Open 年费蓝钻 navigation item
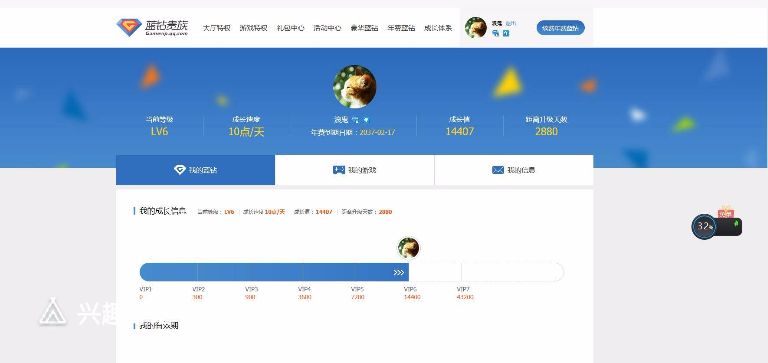This screenshot has width=768, height=363. [x=401, y=28]
